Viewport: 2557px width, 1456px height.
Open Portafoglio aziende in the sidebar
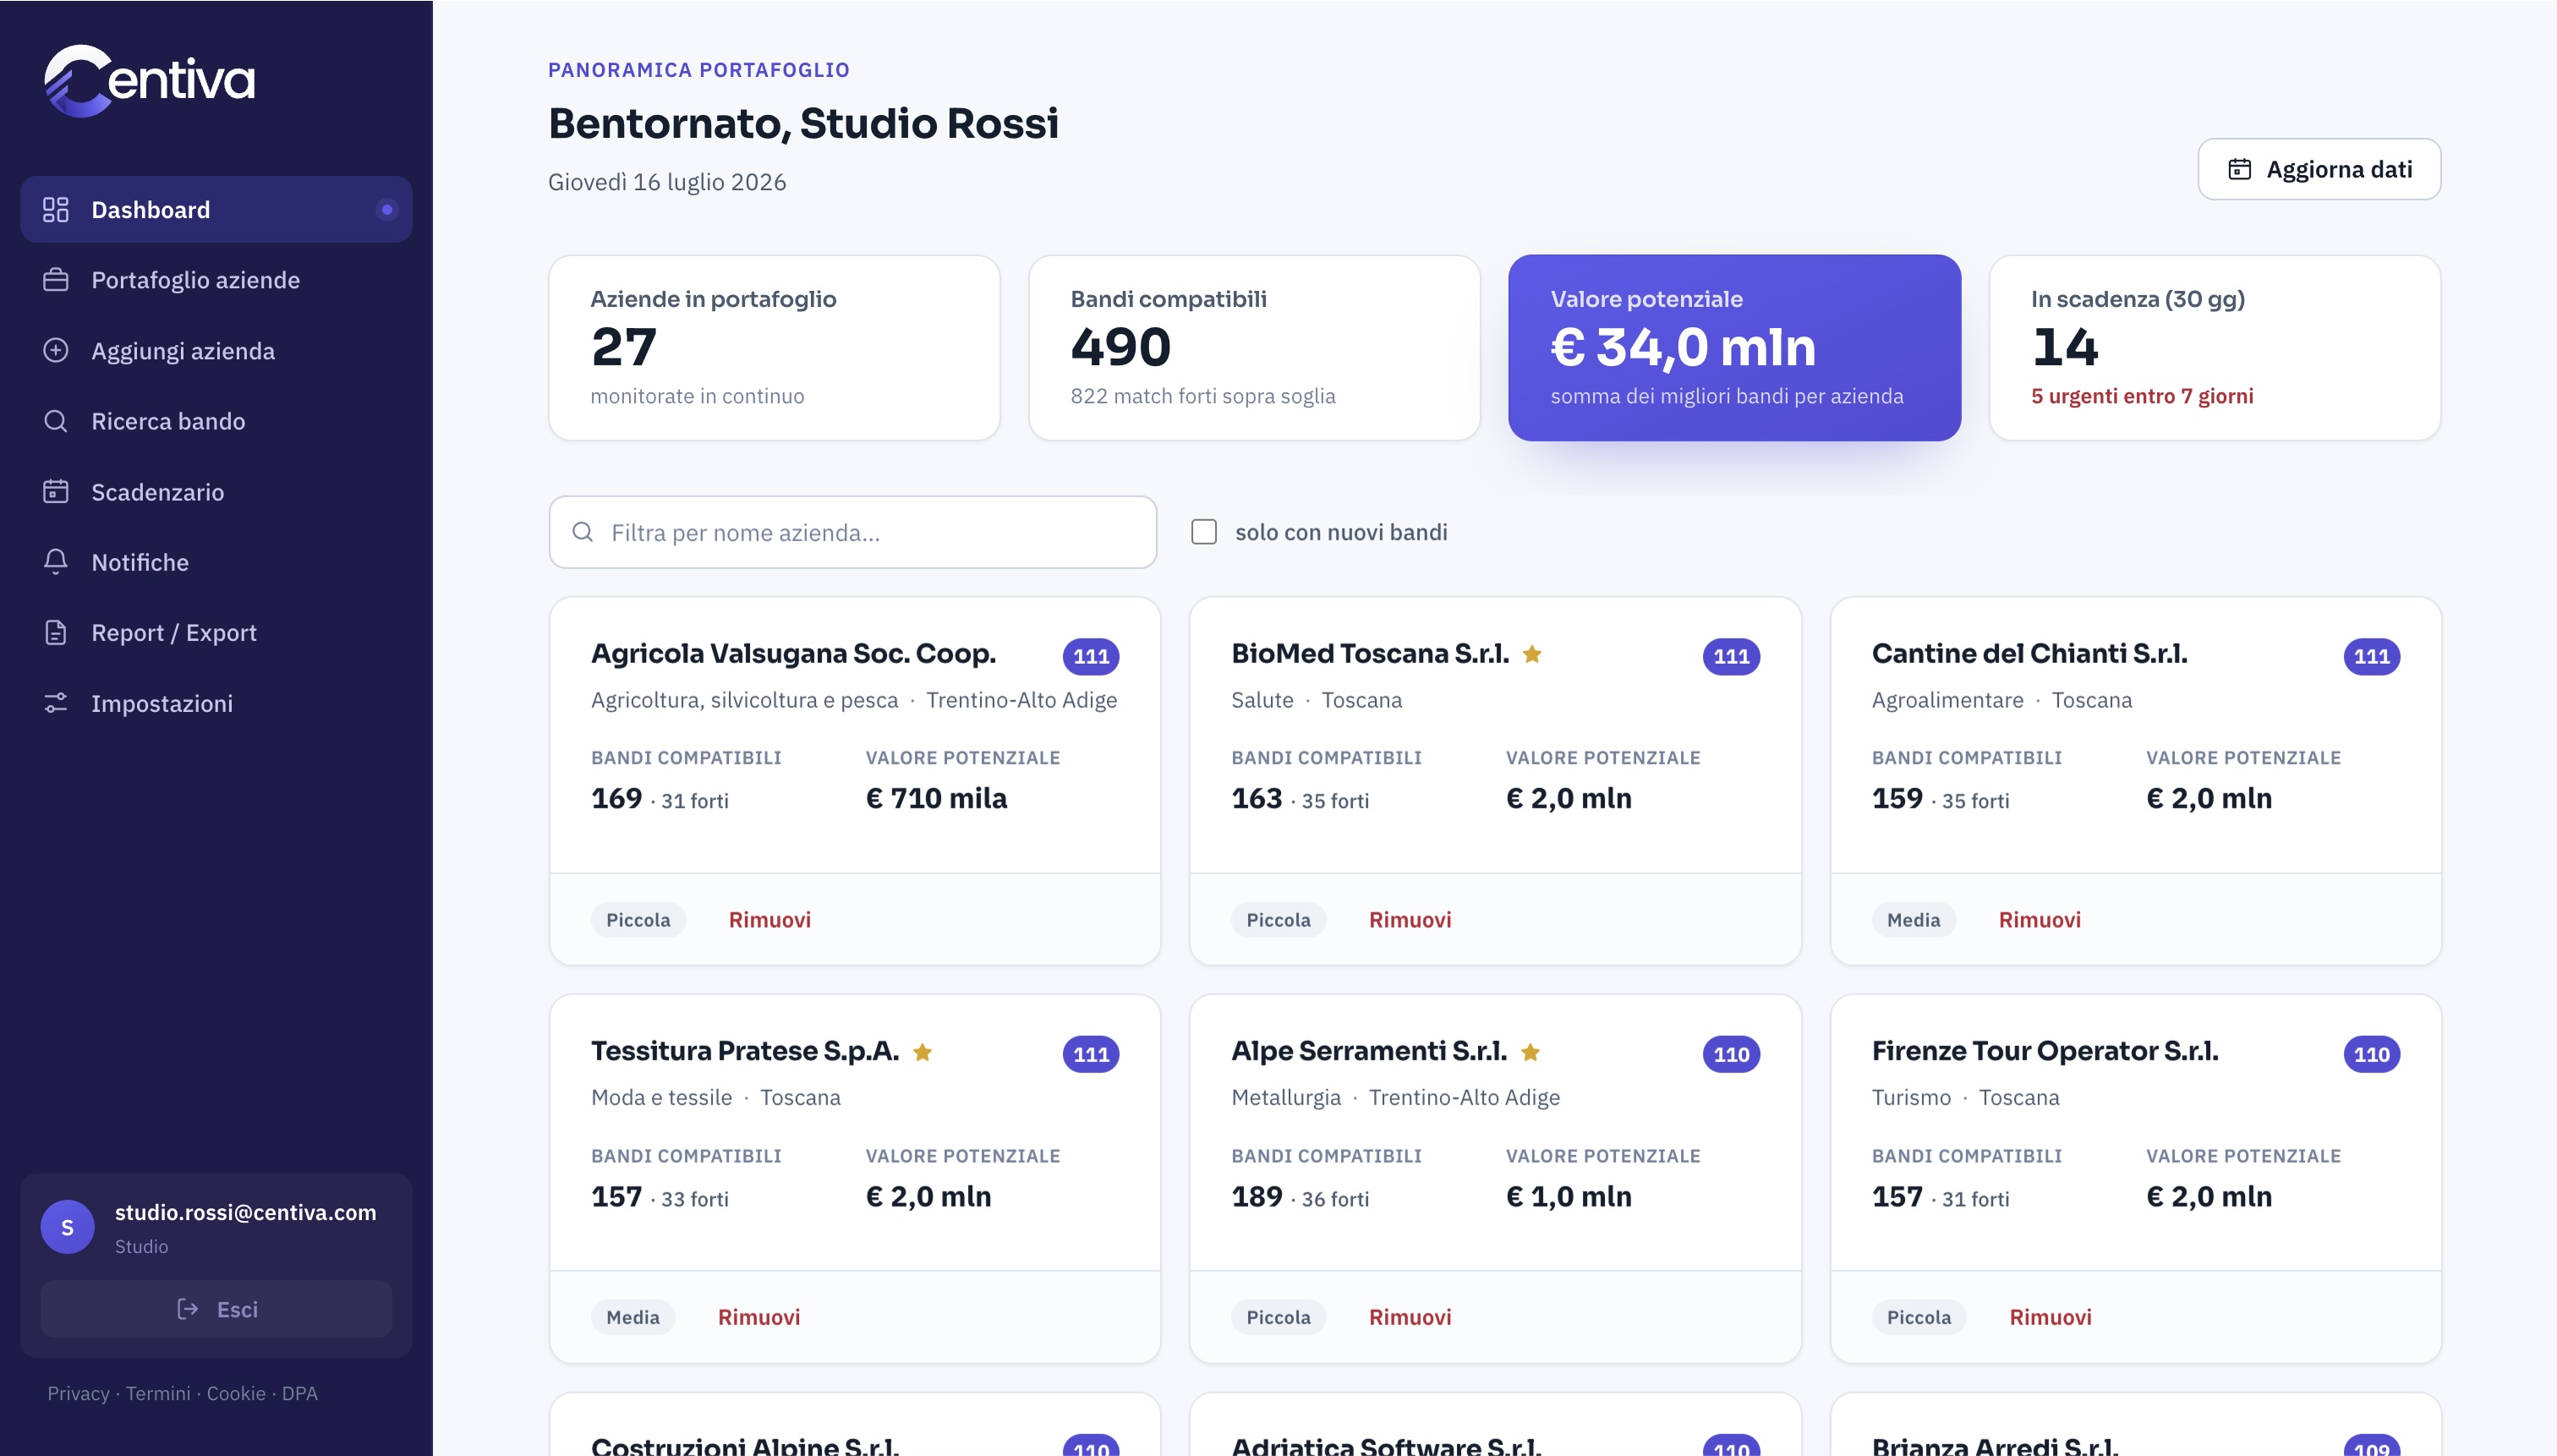coord(216,280)
